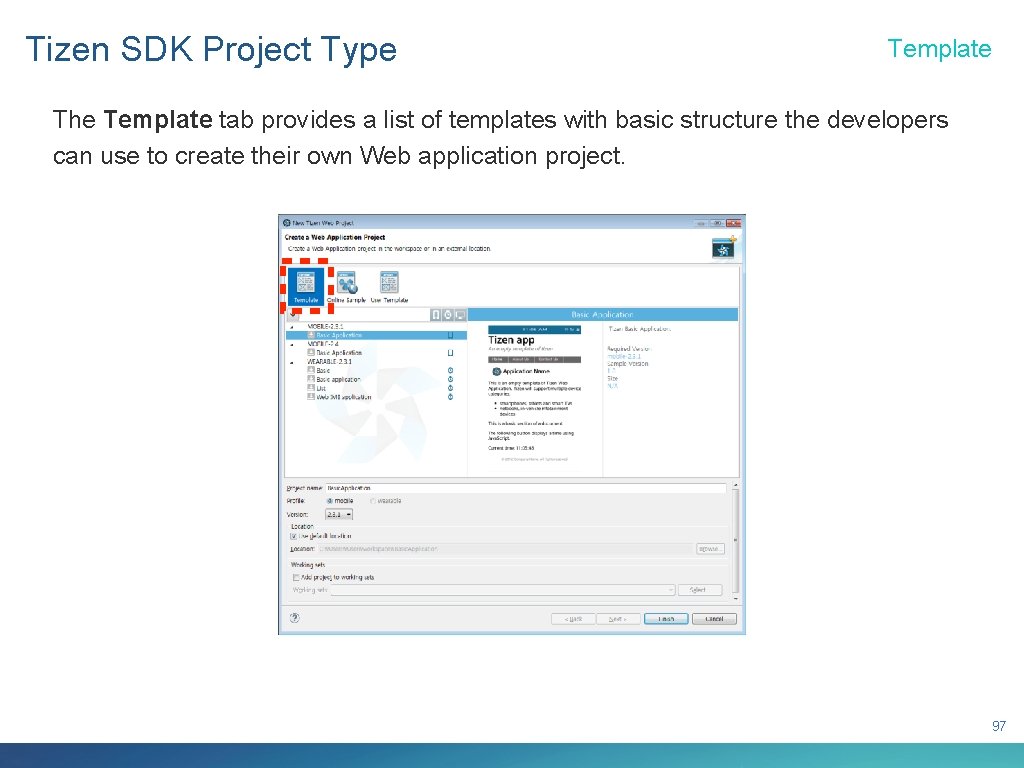Click the Tizen app preview thumbnail
Screen dimensions: 1024x768
[x=534, y=394]
